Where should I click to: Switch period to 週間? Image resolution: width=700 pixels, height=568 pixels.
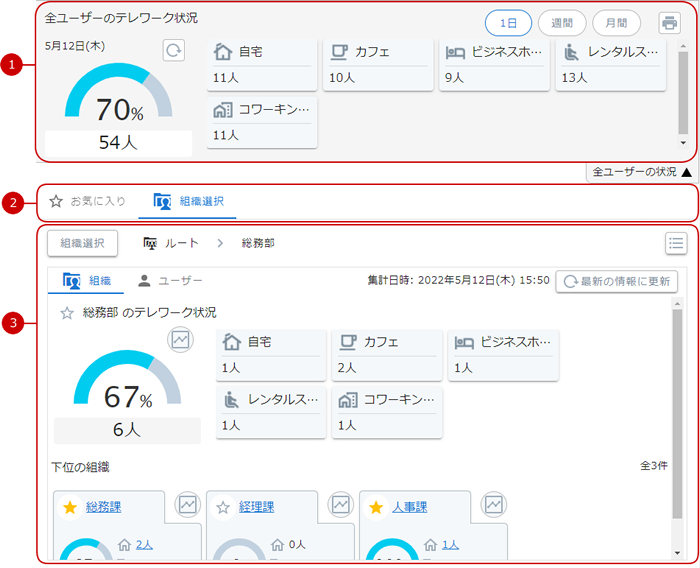pos(562,23)
